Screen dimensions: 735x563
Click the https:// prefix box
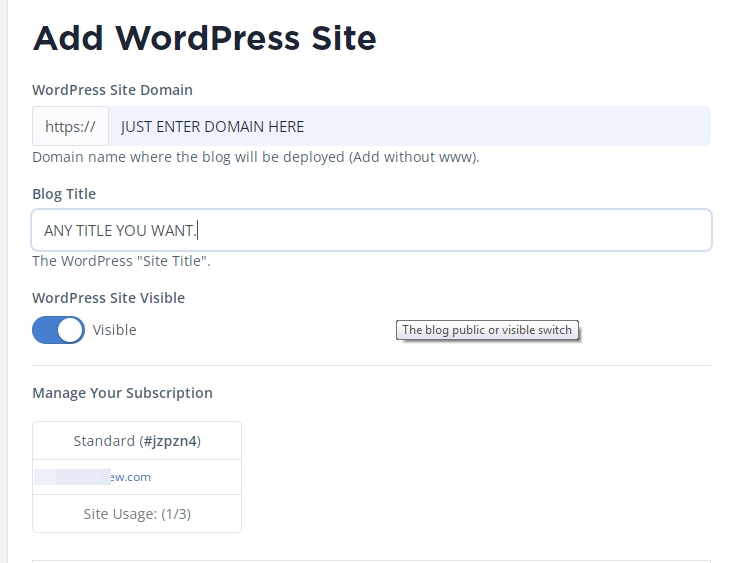[70, 126]
